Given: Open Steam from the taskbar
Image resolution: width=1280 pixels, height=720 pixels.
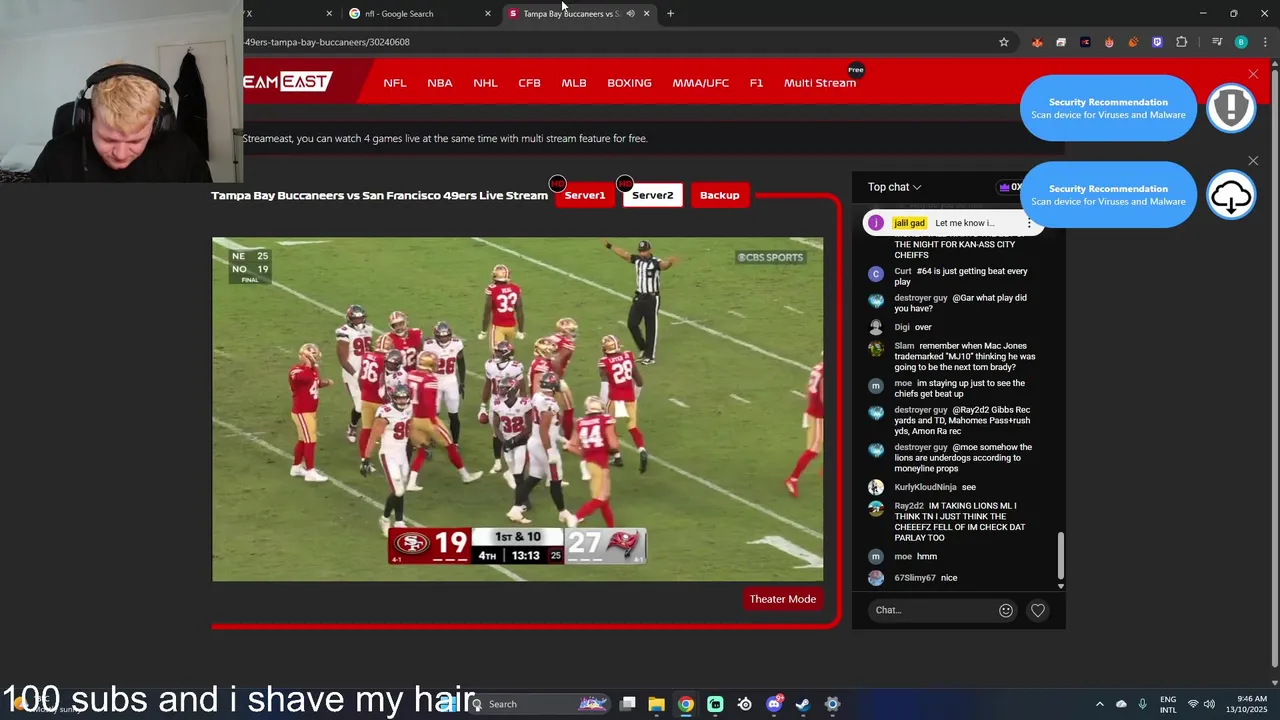Looking at the screenshot, I should pos(803,704).
